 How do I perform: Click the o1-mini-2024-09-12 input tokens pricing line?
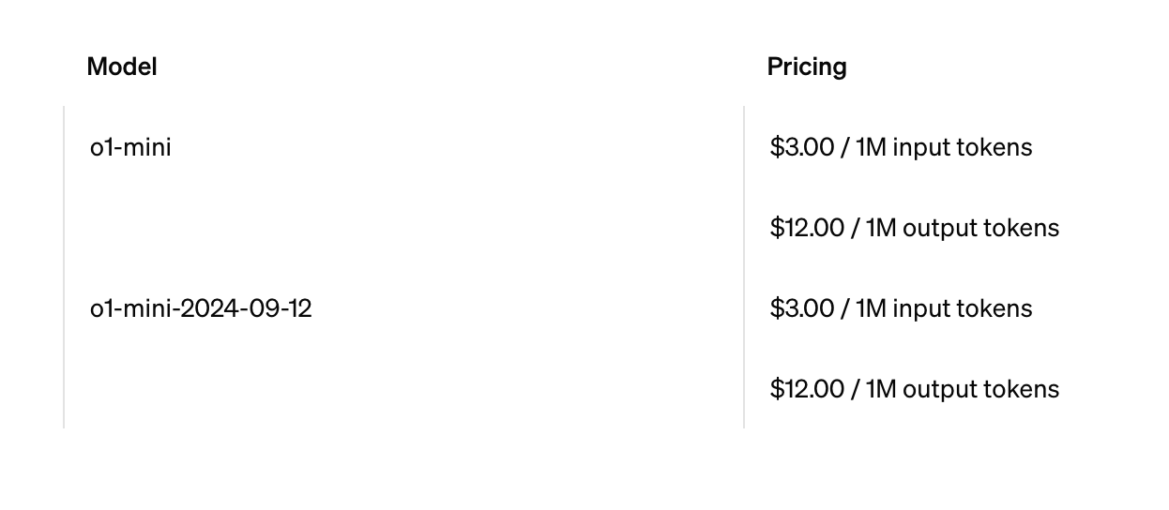[900, 309]
